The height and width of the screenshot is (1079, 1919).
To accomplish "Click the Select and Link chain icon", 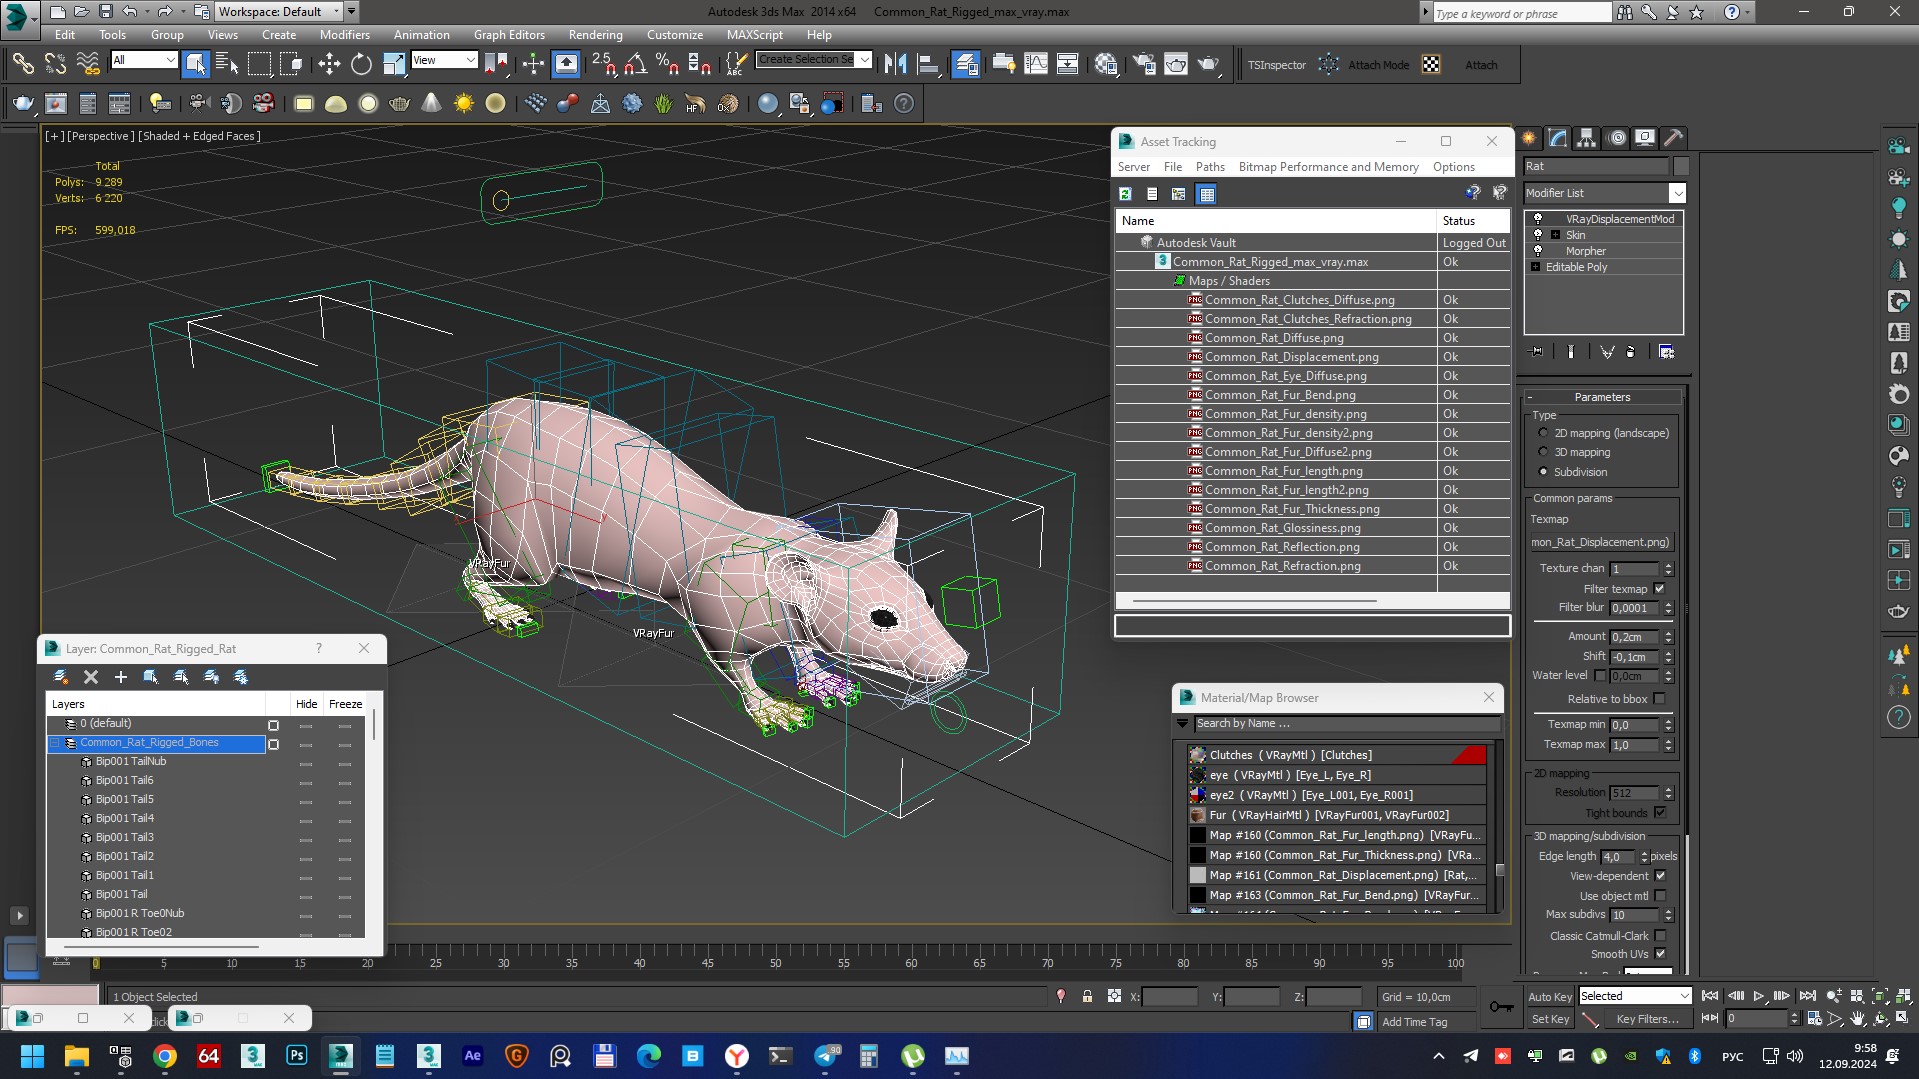I will (22, 65).
